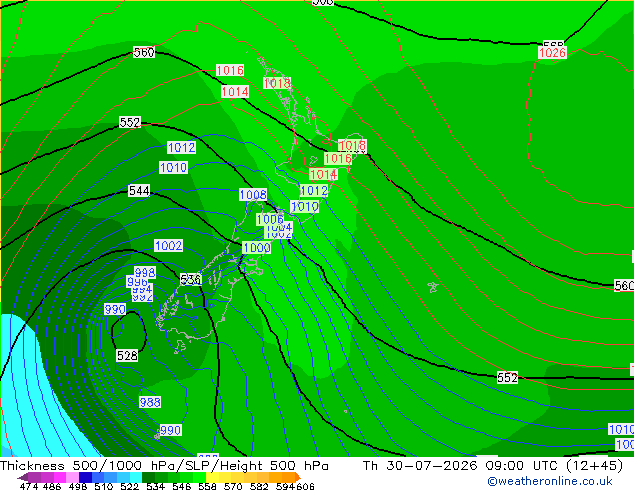Viewport: 634px width, 490px height.
Task: Click the map title 'Thickness 500/1000 hPa/SLP/Height 500 hPa'
Action: (164, 466)
